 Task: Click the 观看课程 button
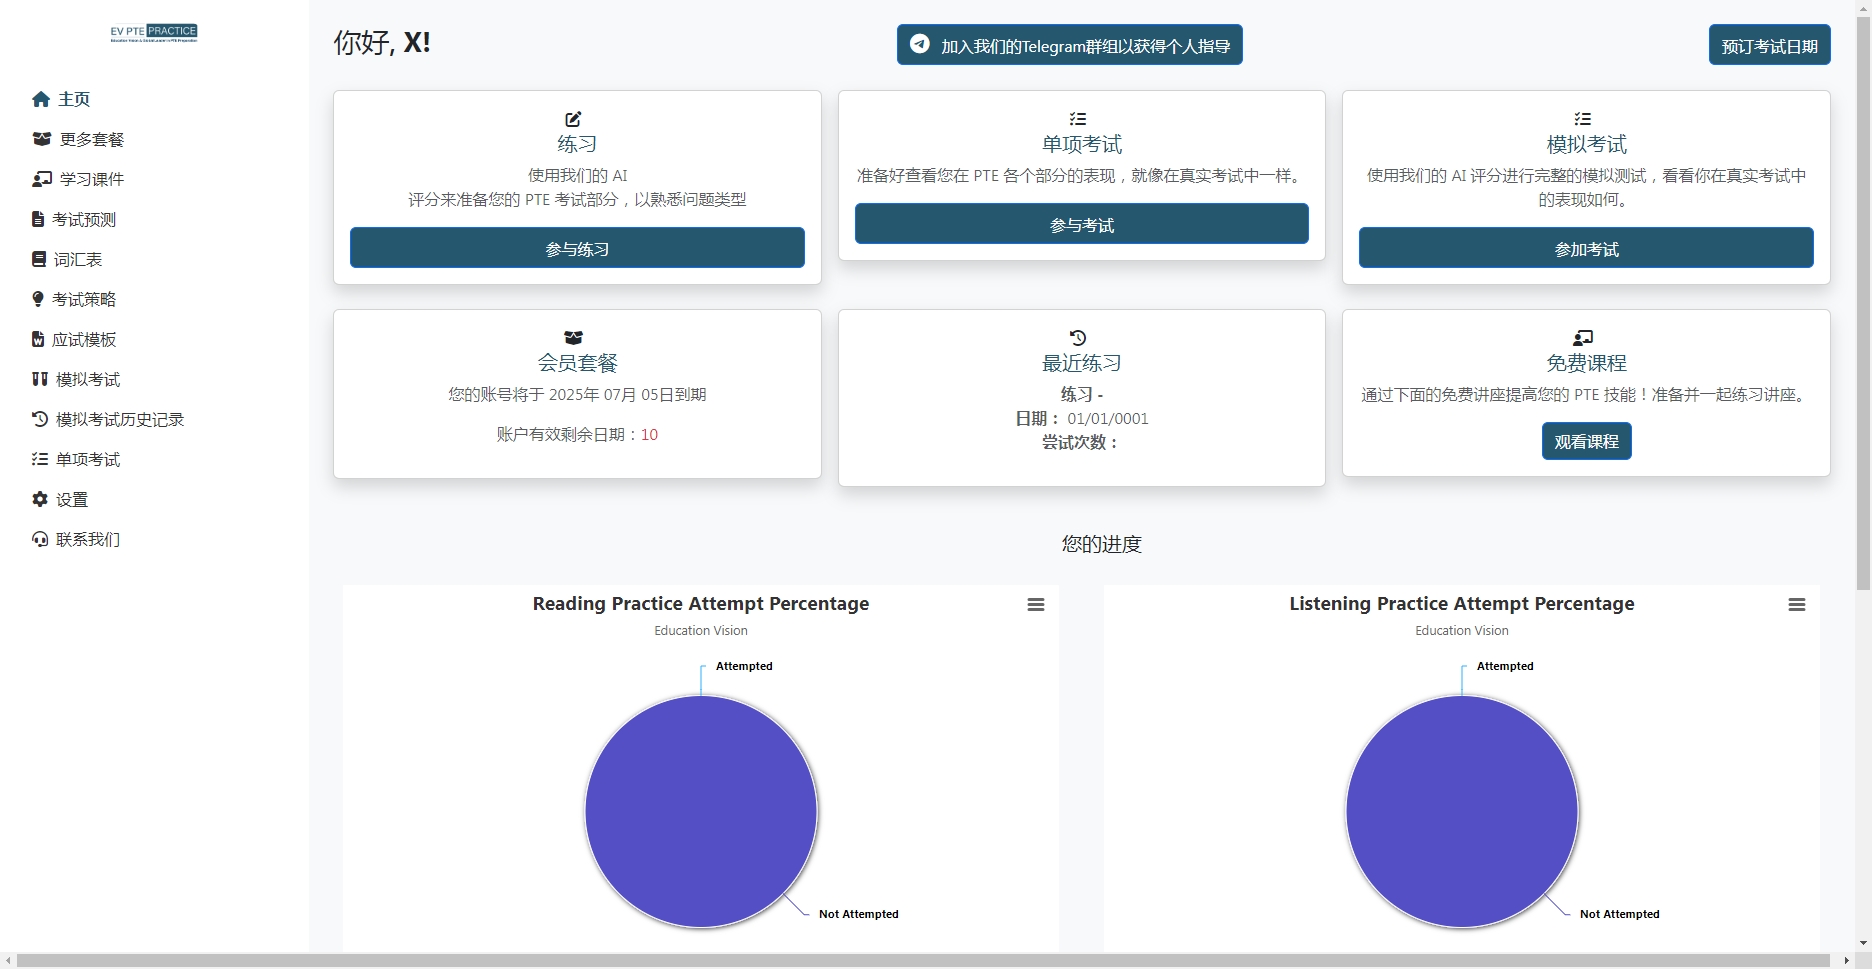[x=1586, y=441]
